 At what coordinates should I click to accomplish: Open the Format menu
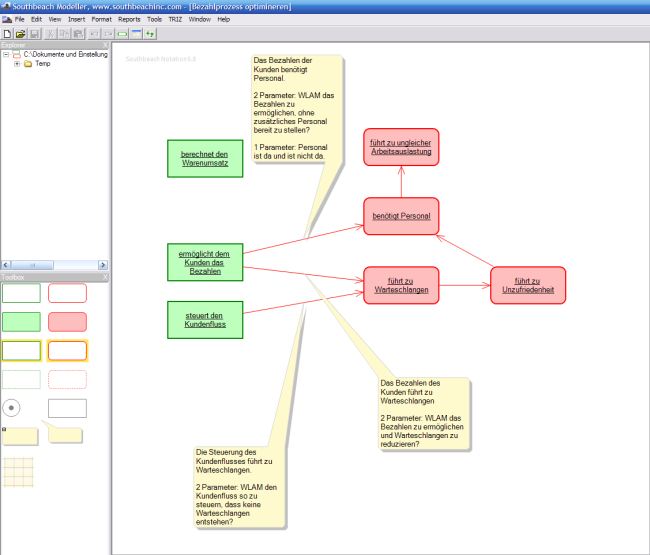[101, 19]
